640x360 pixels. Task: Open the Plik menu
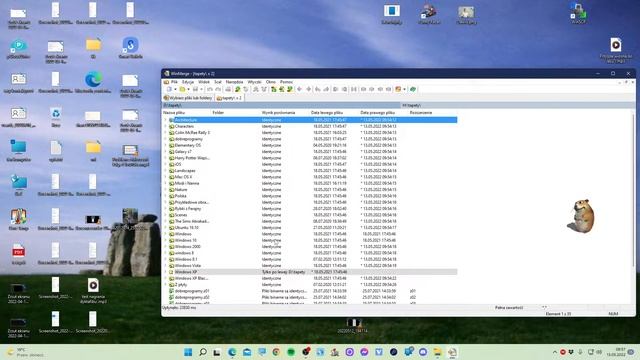click(174, 82)
